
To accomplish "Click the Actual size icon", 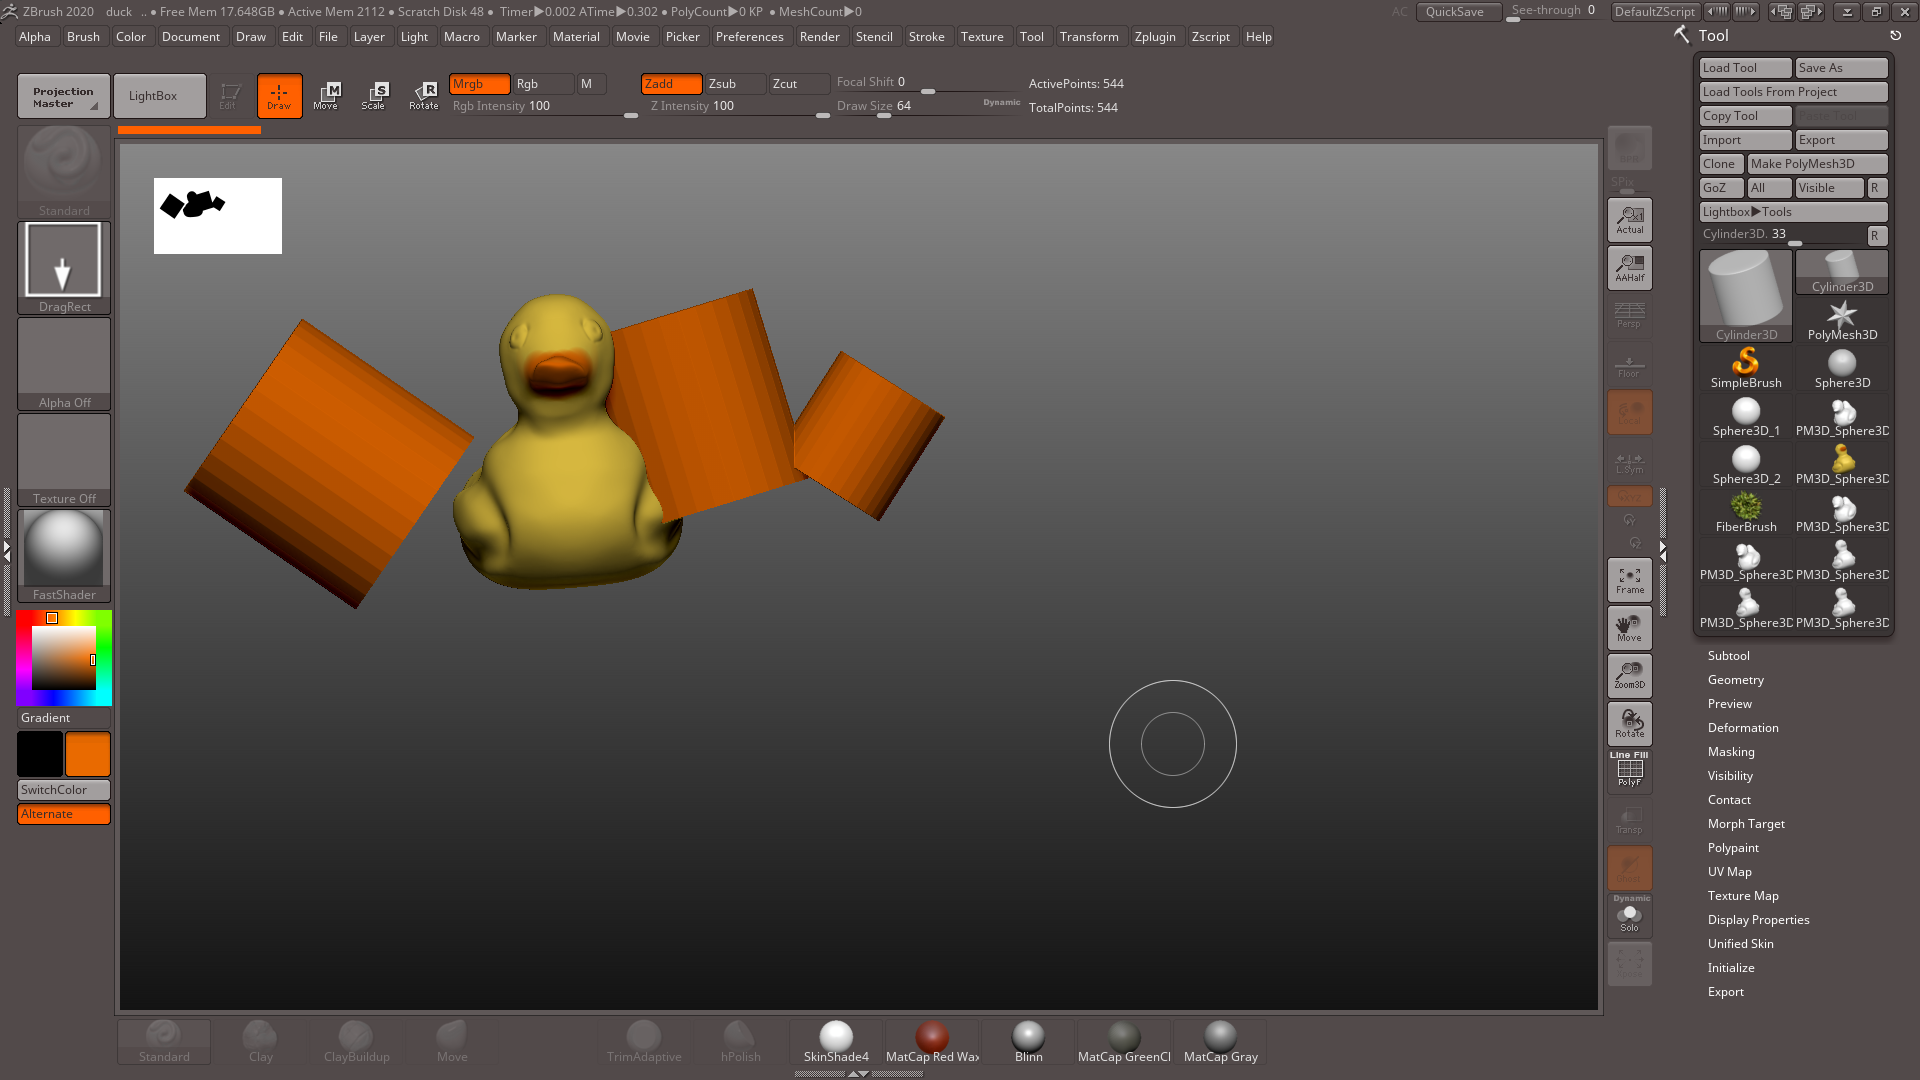I will [1629, 220].
